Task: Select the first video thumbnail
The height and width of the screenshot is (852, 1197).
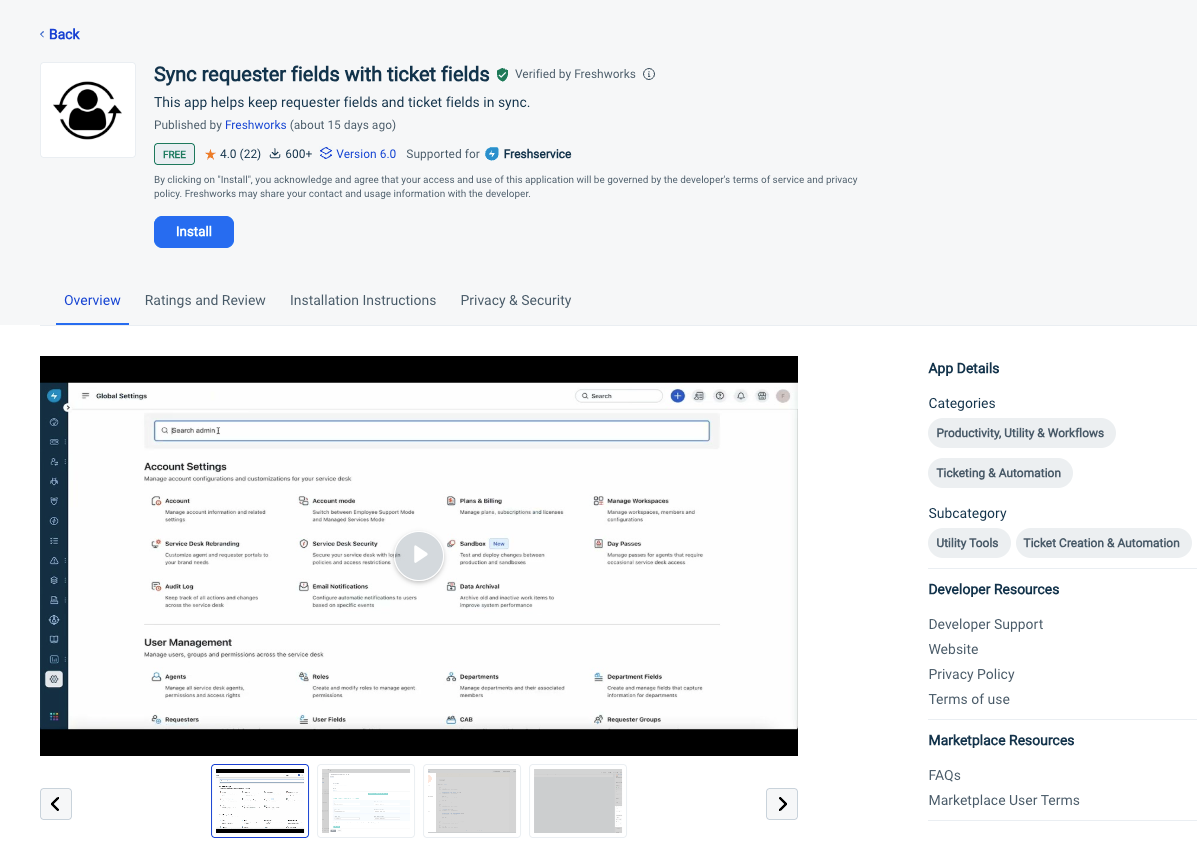Action: click(260, 801)
